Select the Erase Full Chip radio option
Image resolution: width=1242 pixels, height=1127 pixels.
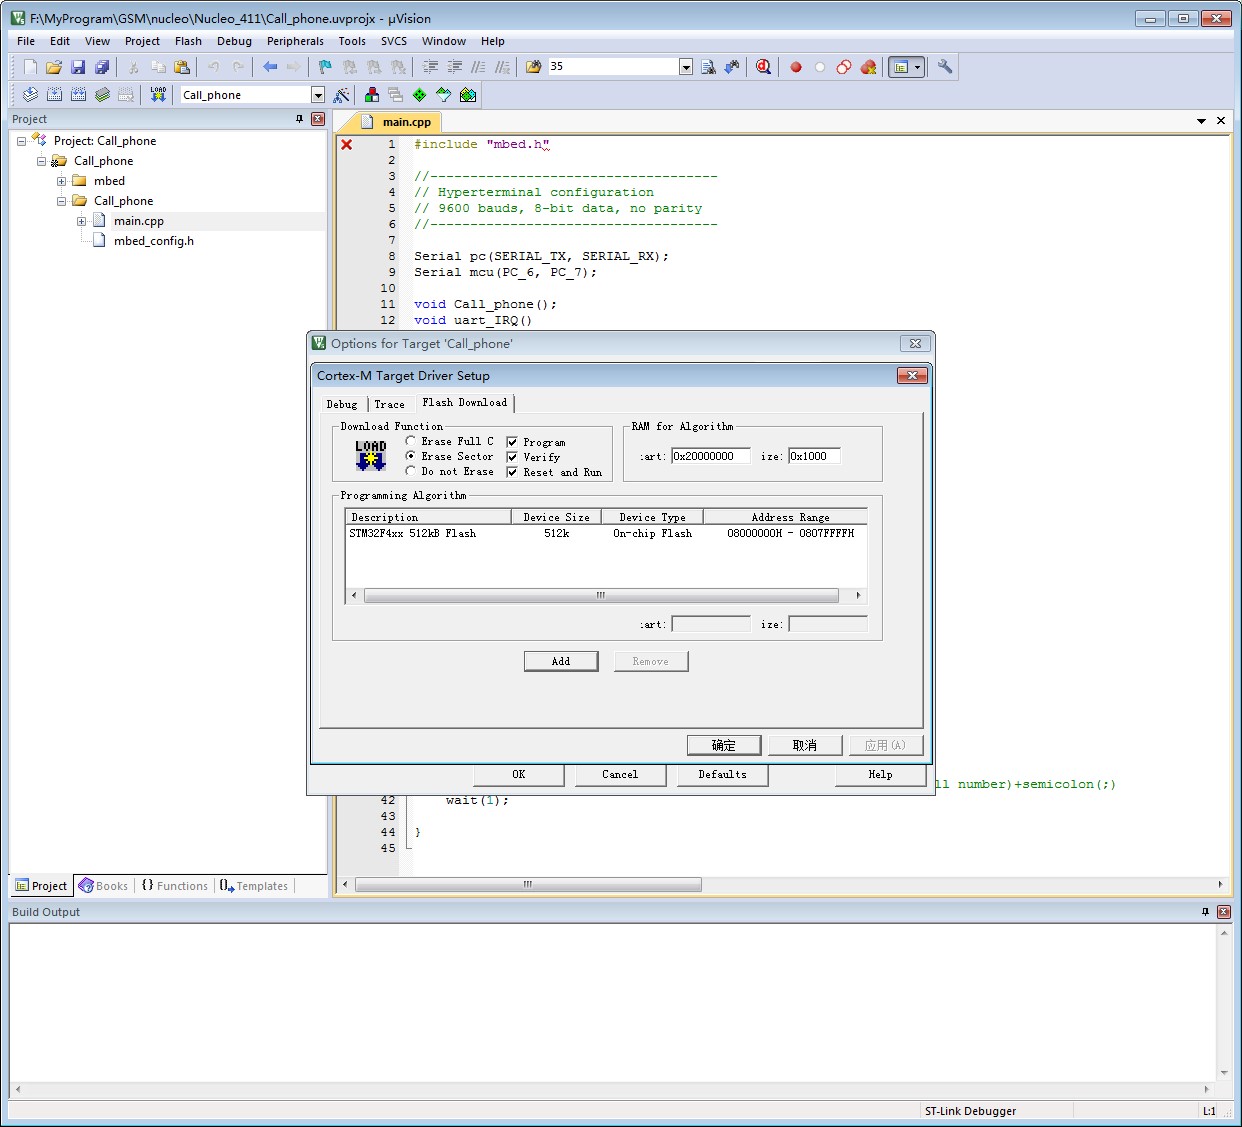411,441
